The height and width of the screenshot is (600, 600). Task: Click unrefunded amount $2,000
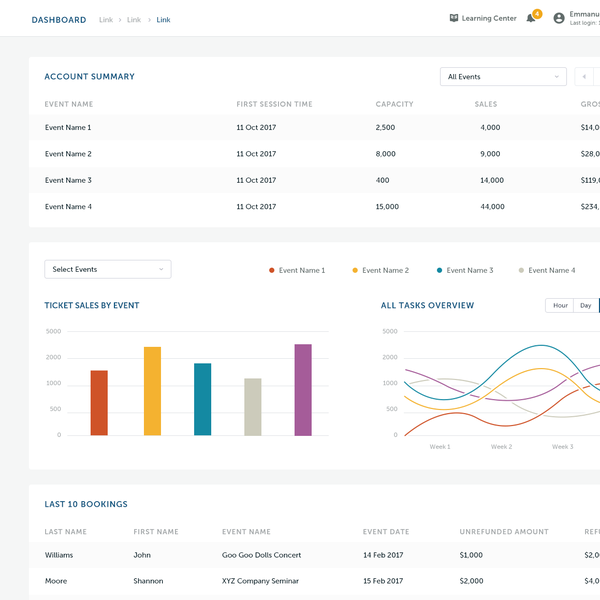[x=471, y=581]
